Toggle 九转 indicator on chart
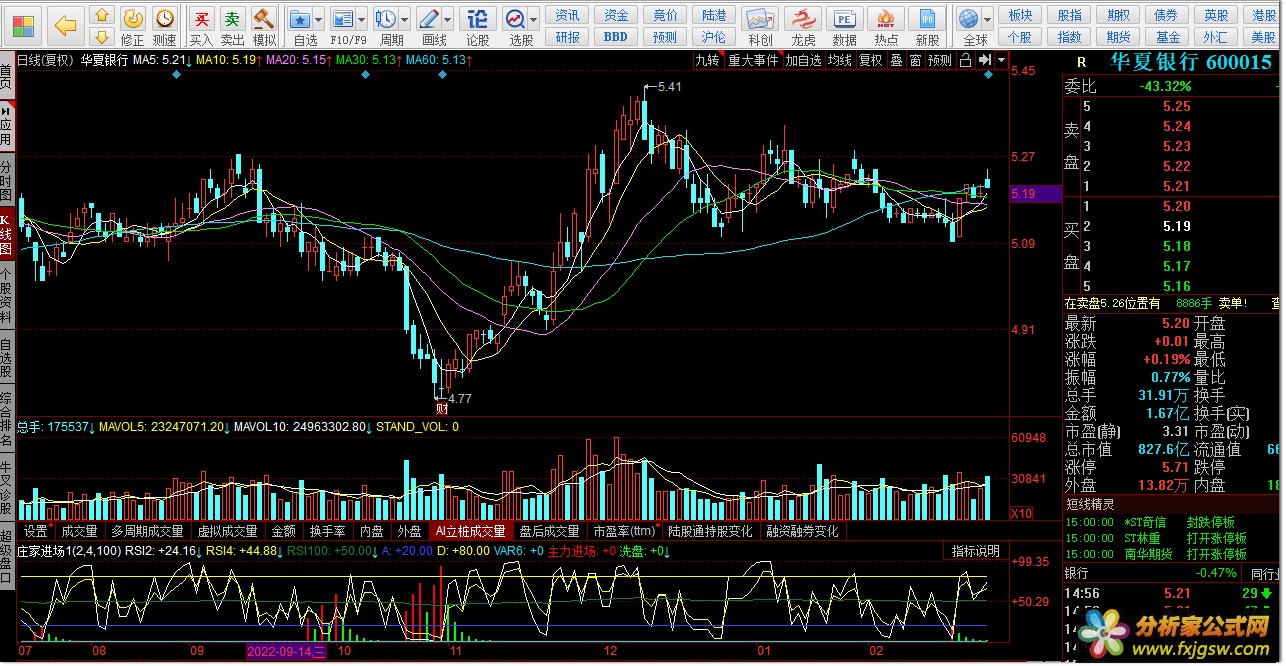This screenshot has height=666, width=1286. pos(708,60)
